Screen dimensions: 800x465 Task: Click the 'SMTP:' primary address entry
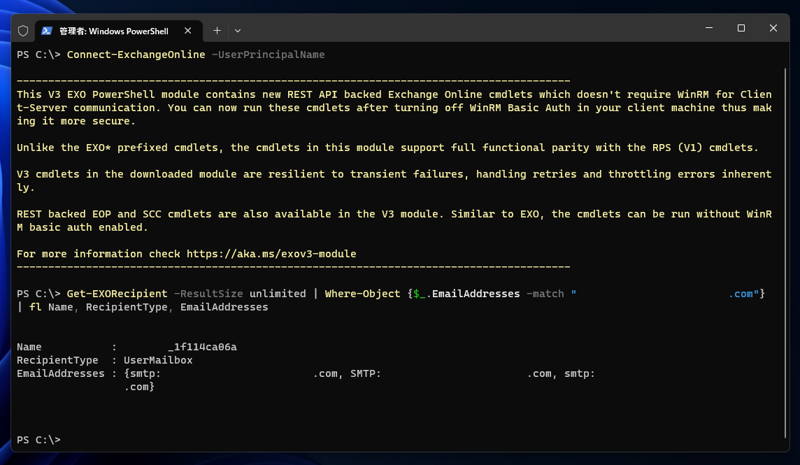coord(366,373)
